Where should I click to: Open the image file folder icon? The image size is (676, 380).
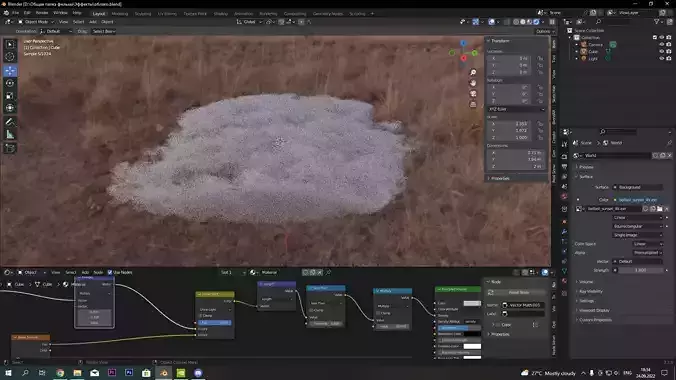point(660,209)
